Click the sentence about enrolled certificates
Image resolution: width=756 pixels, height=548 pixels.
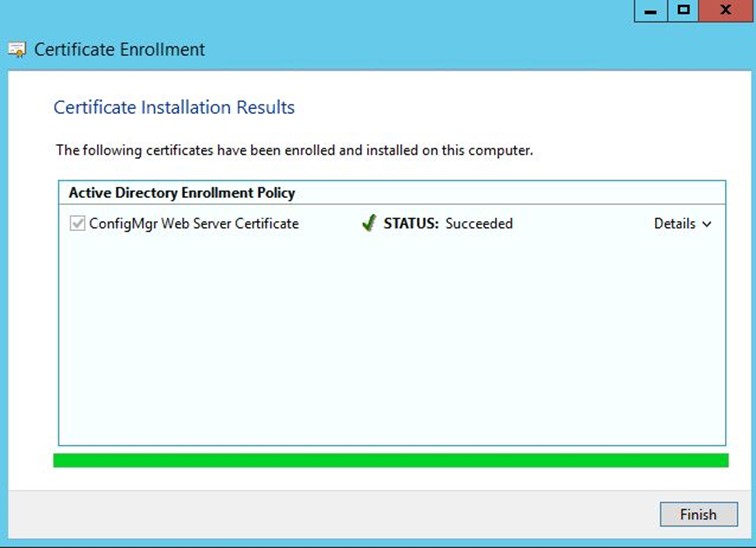pyautogui.click(x=294, y=150)
